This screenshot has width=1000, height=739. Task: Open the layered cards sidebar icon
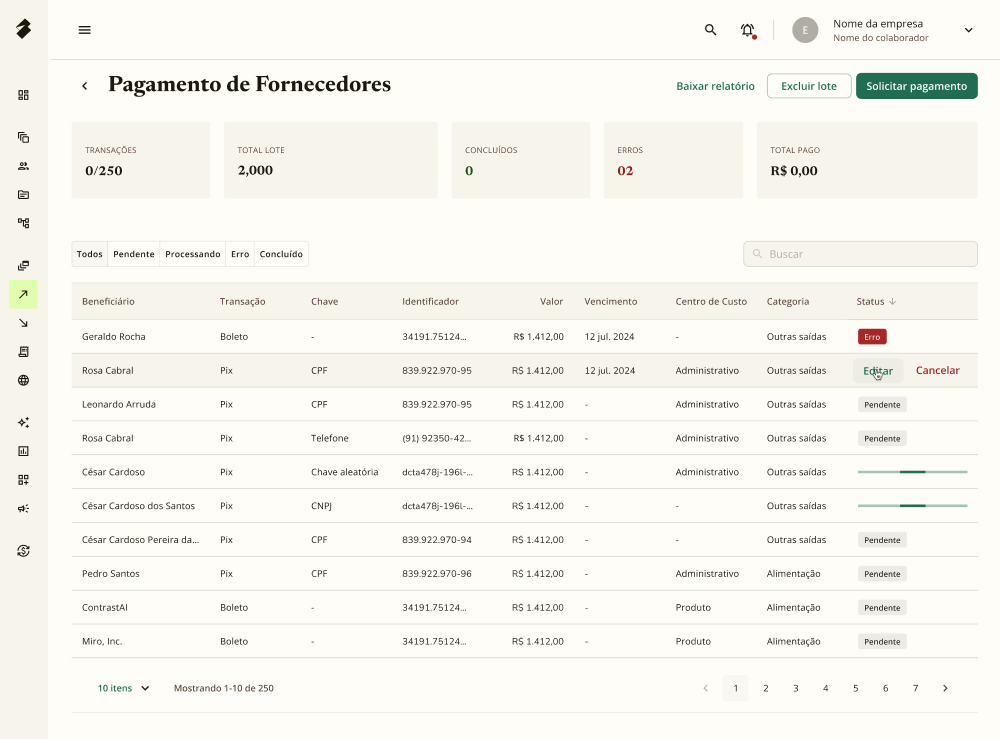[x=24, y=265]
